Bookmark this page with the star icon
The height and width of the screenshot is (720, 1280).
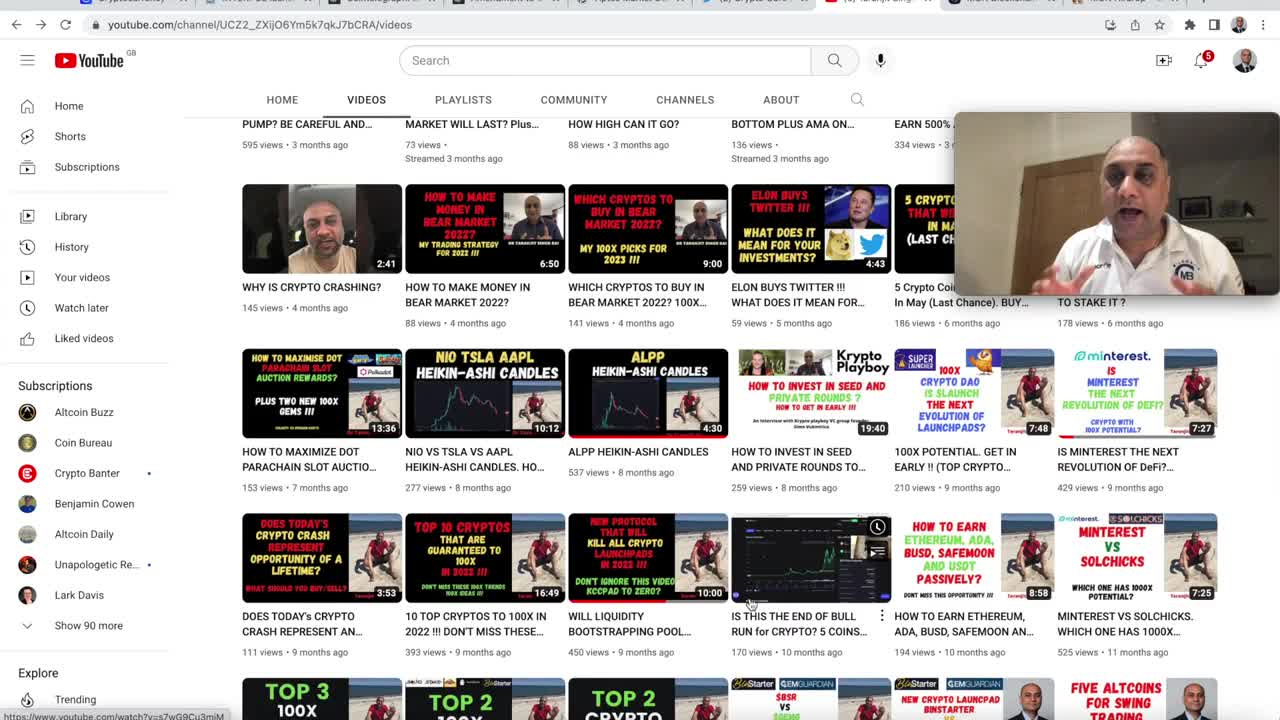click(x=1159, y=25)
